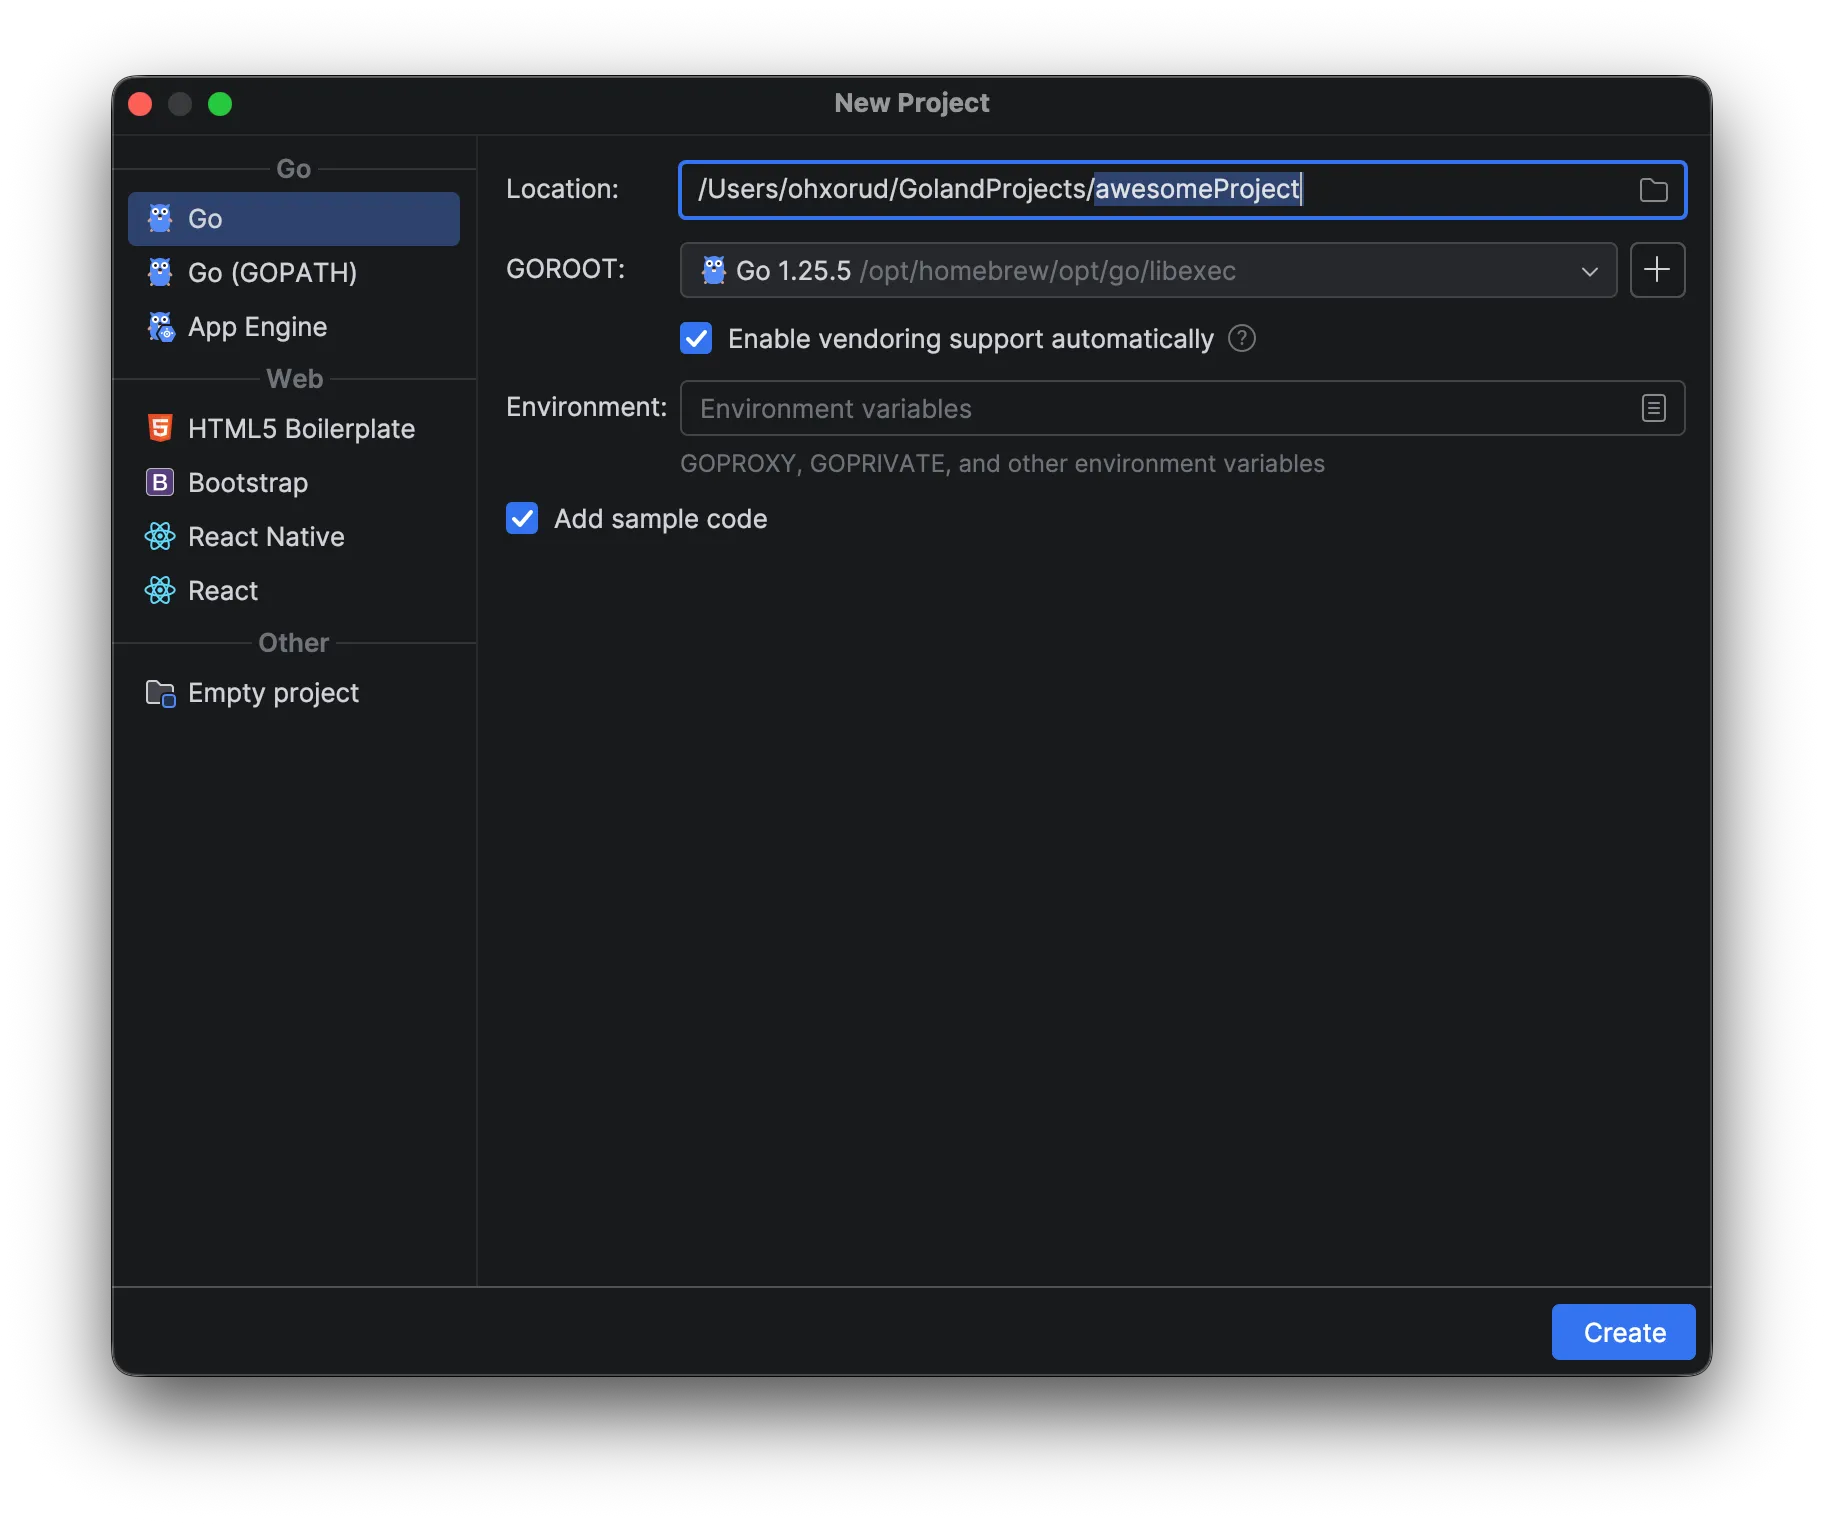Click the GOROOT dropdown chevron arrow

tap(1589, 271)
